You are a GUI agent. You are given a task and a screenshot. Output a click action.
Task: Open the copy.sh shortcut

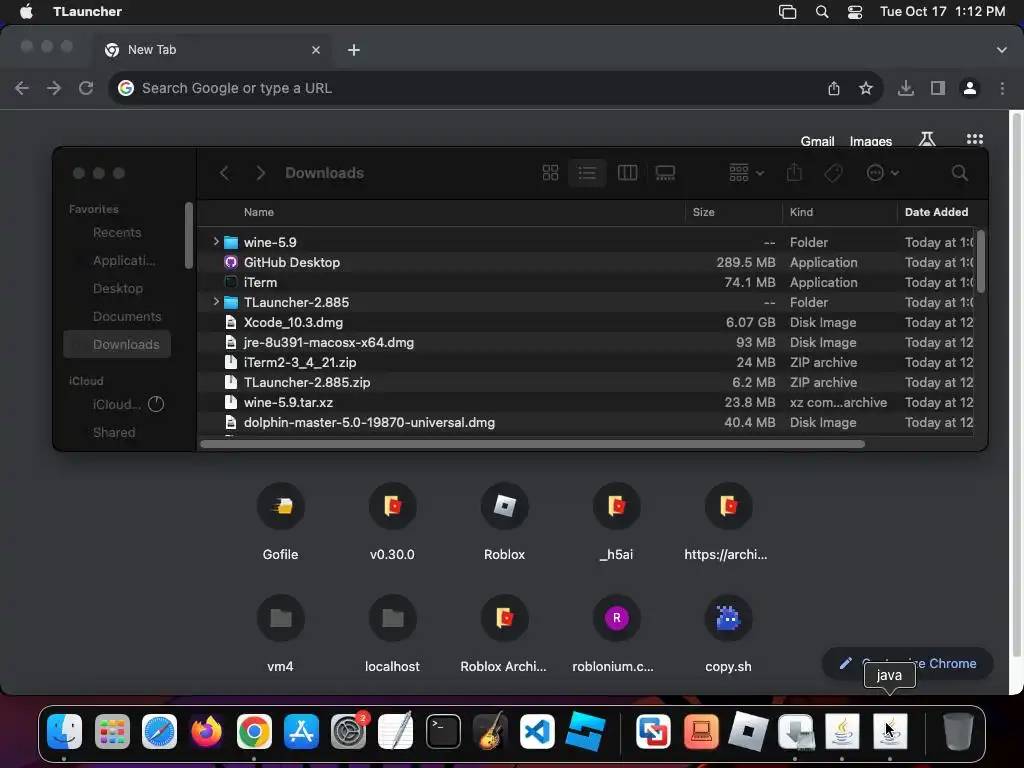pos(728,633)
